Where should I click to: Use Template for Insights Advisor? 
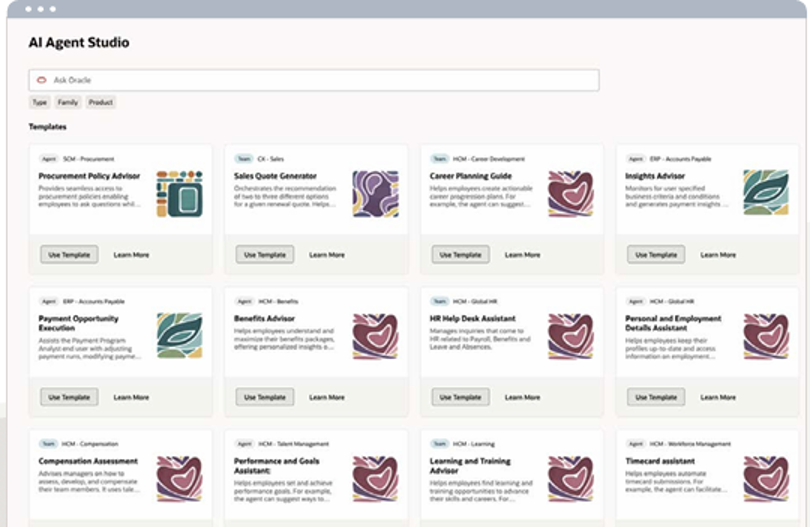click(656, 255)
